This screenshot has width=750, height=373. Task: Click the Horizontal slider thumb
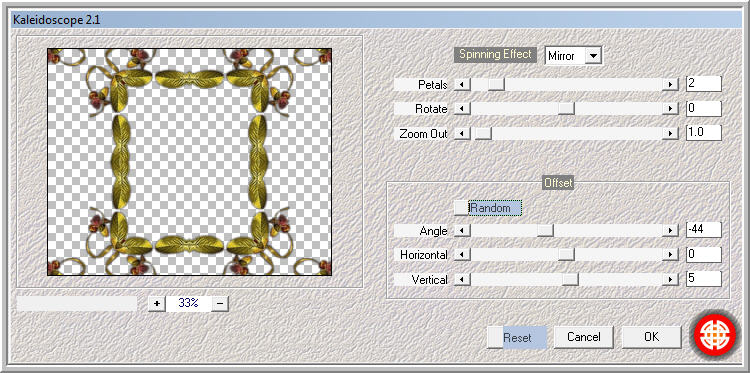566,255
